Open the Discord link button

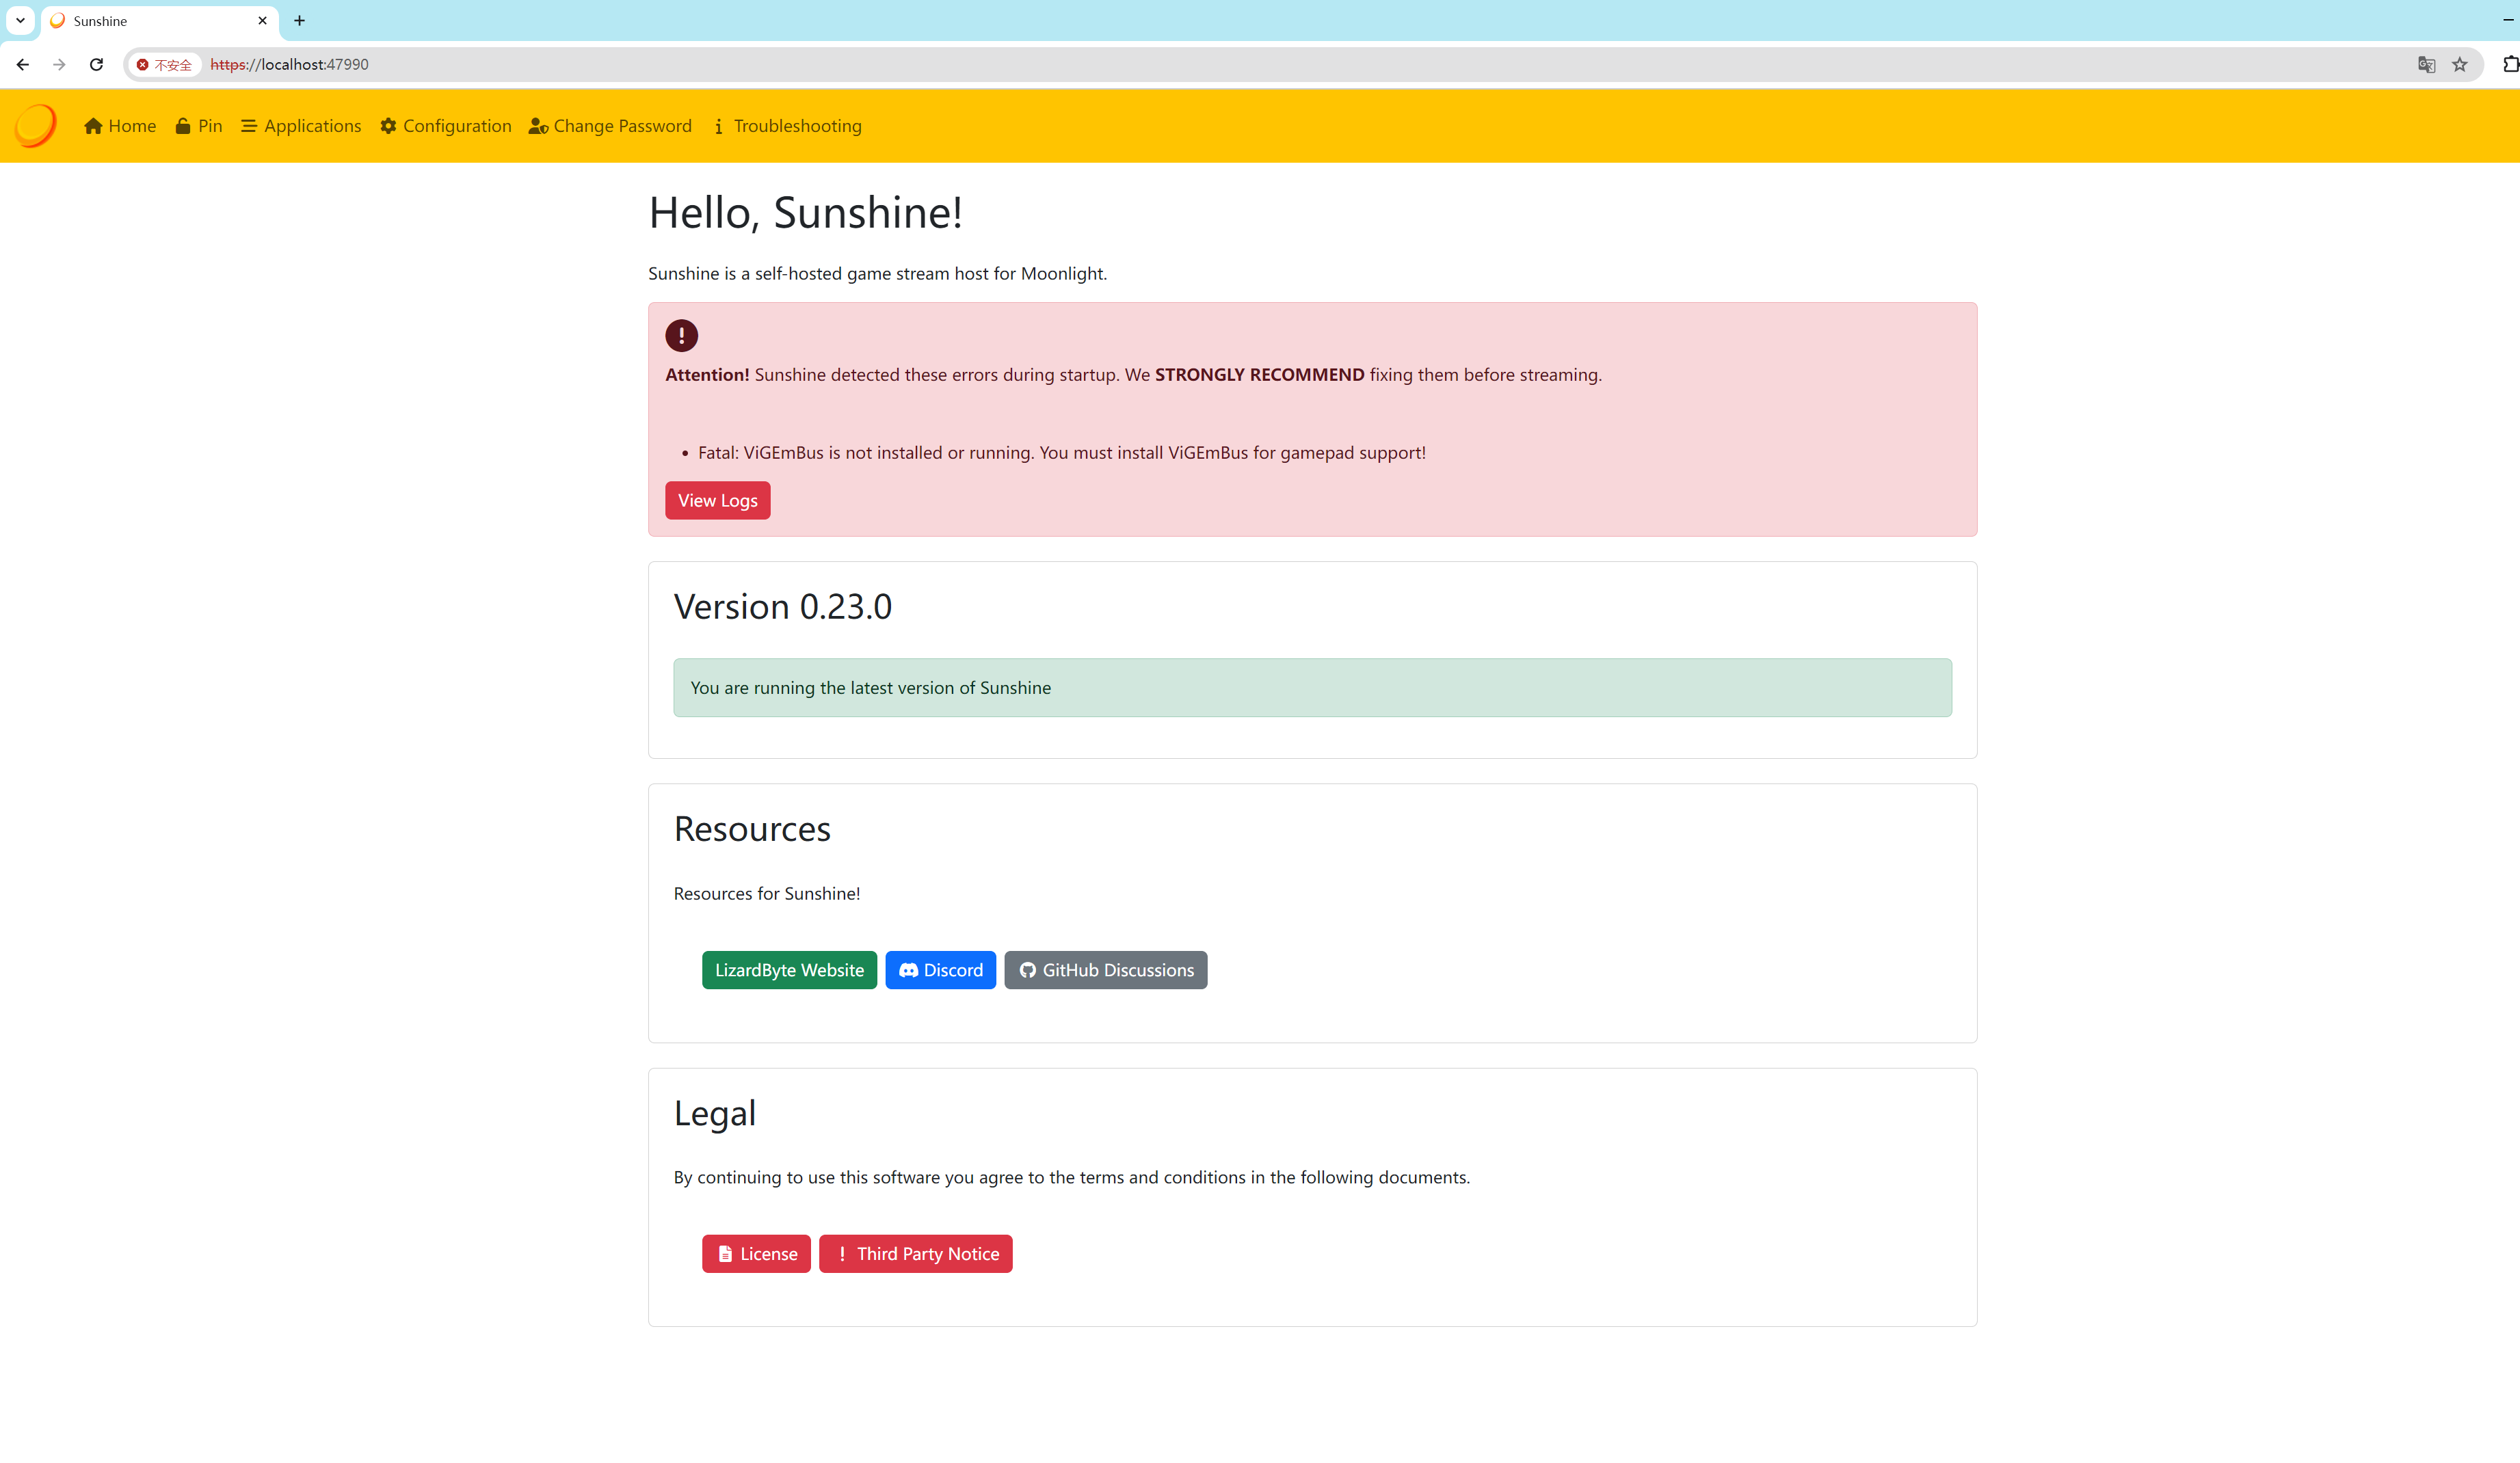point(941,970)
